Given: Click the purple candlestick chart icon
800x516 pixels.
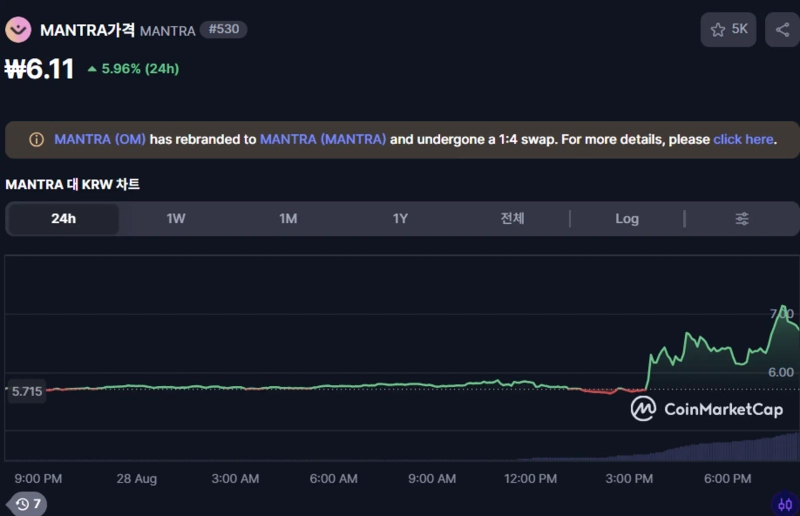Looking at the screenshot, I should point(785,504).
